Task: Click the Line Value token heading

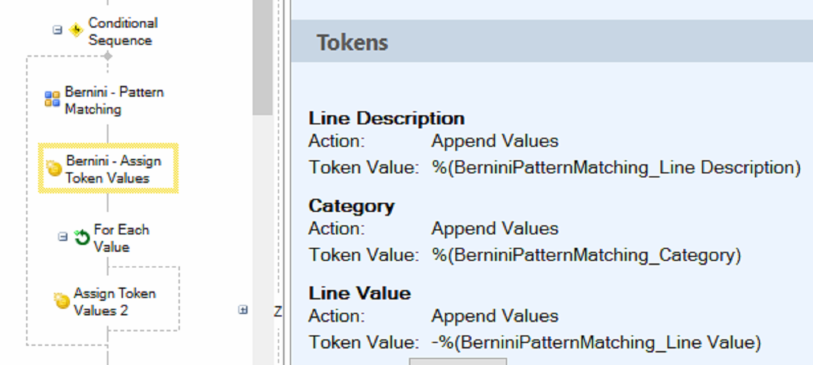Action: click(x=360, y=293)
